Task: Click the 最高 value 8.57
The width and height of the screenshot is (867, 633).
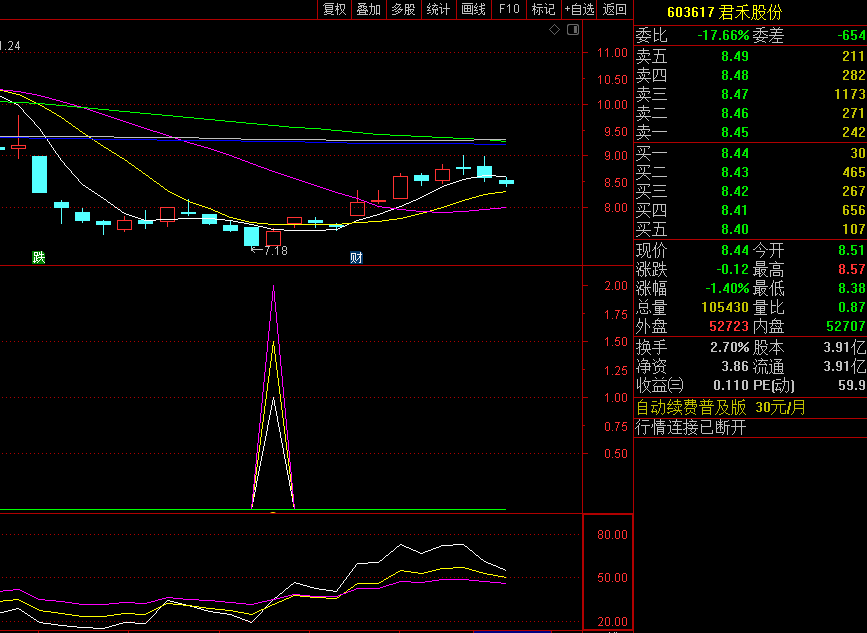Action: (x=852, y=269)
